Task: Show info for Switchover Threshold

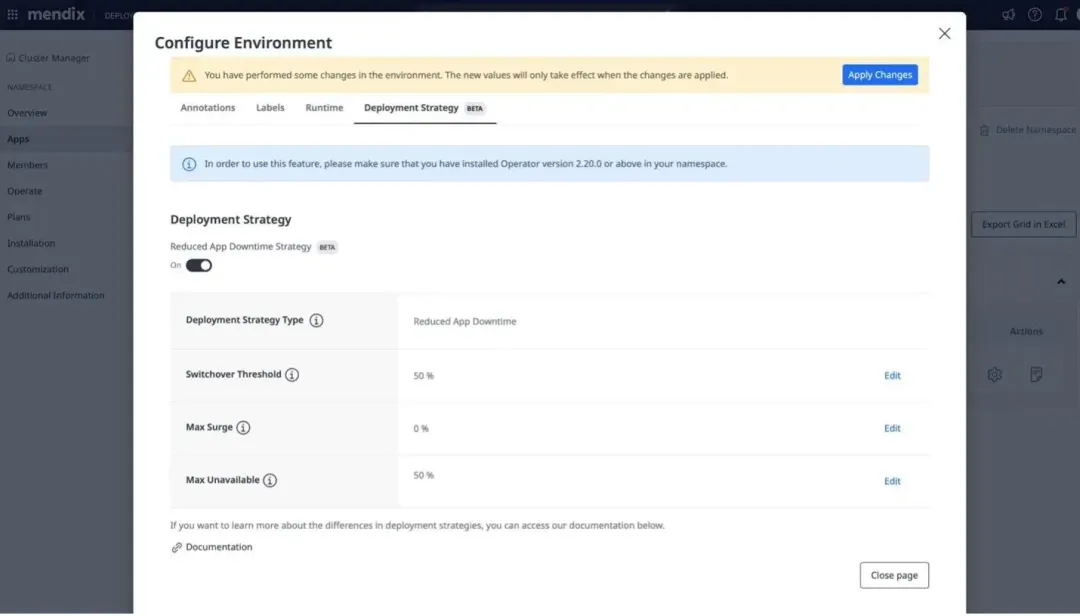Action: pyautogui.click(x=292, y=375)
